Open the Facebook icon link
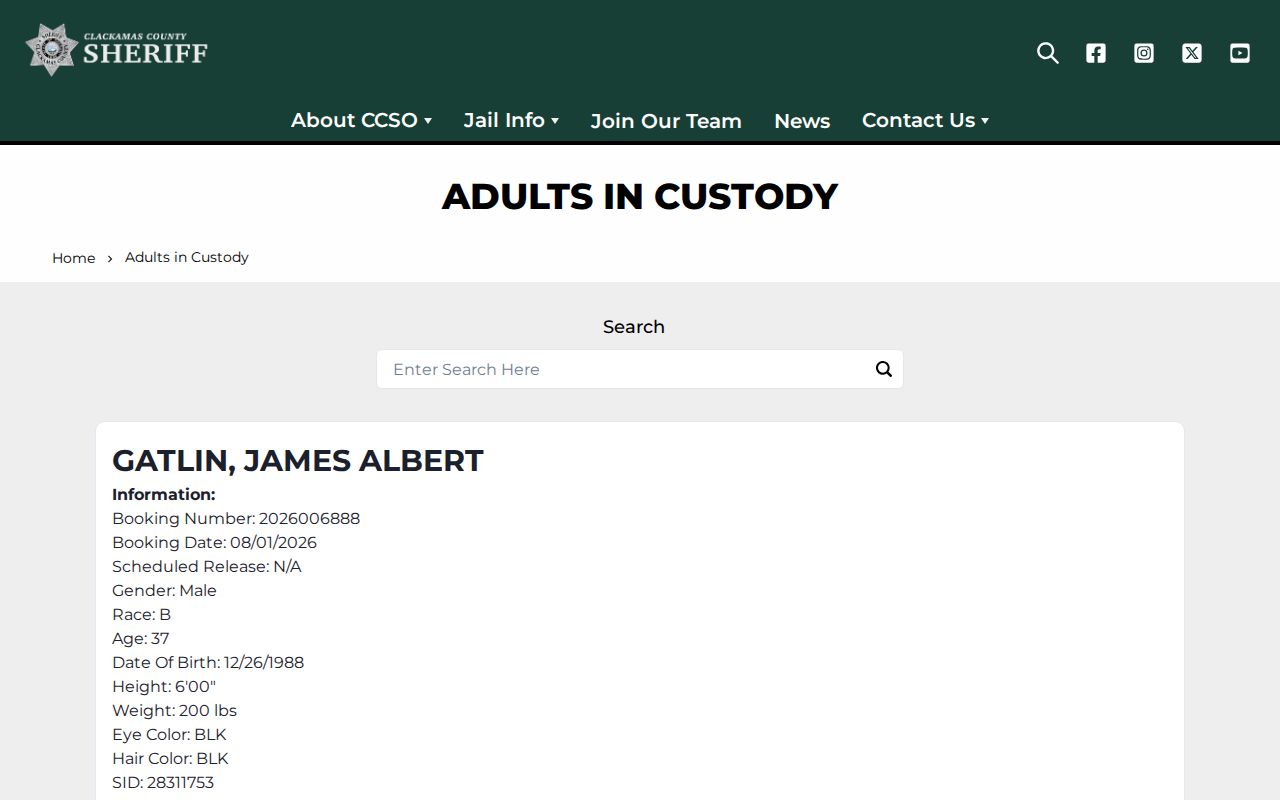Image resolution: width=1280 pixels, height=800 pixels. pyautogui.click(x=1096, y=53)
